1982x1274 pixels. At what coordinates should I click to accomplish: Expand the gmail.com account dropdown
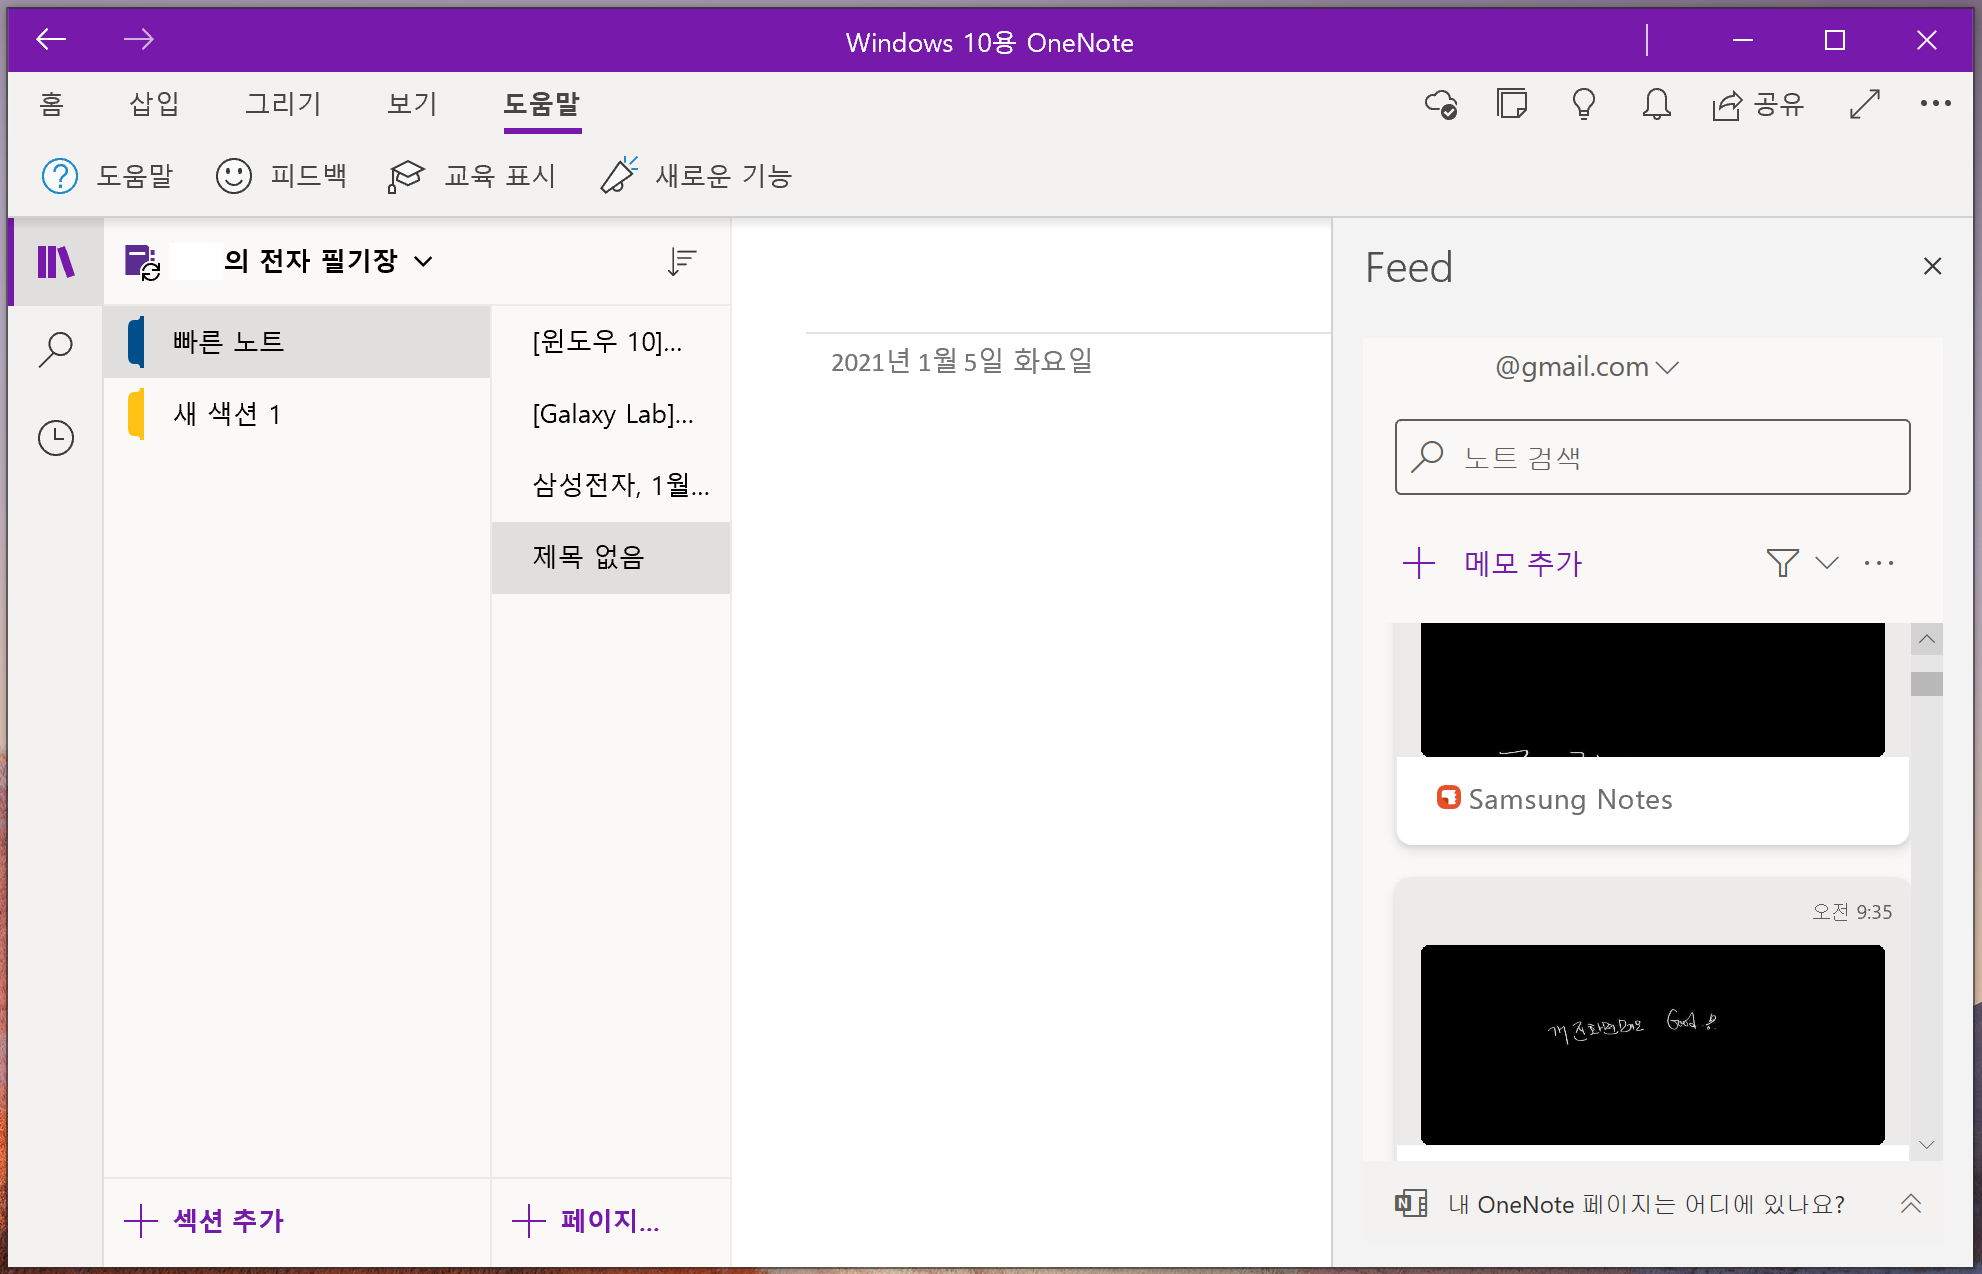pyautogui.click(x=1667, y=367)
